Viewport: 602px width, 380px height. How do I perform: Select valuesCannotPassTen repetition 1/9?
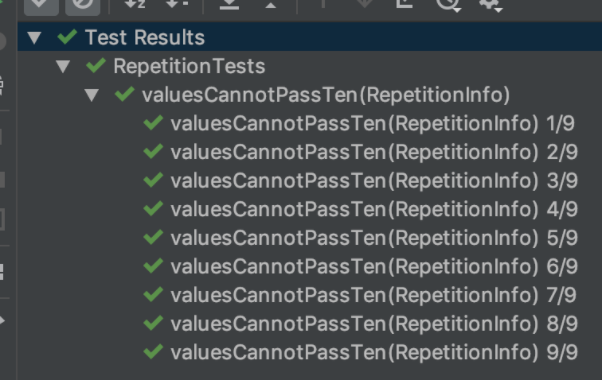tap(372, 124)
